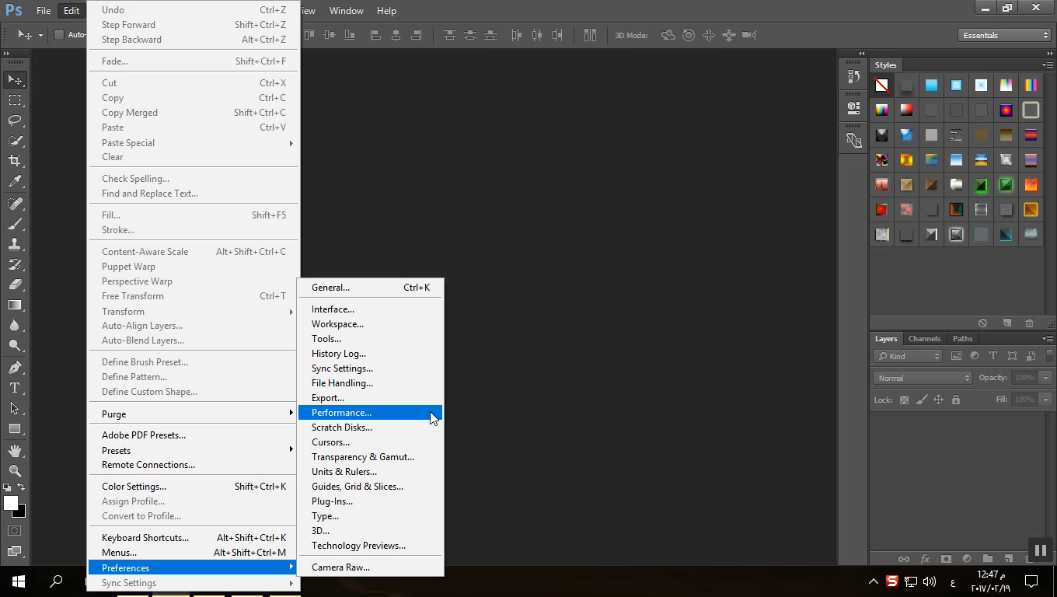
Task: Open Scratch Disks preferences
Action: pos(370,427)
